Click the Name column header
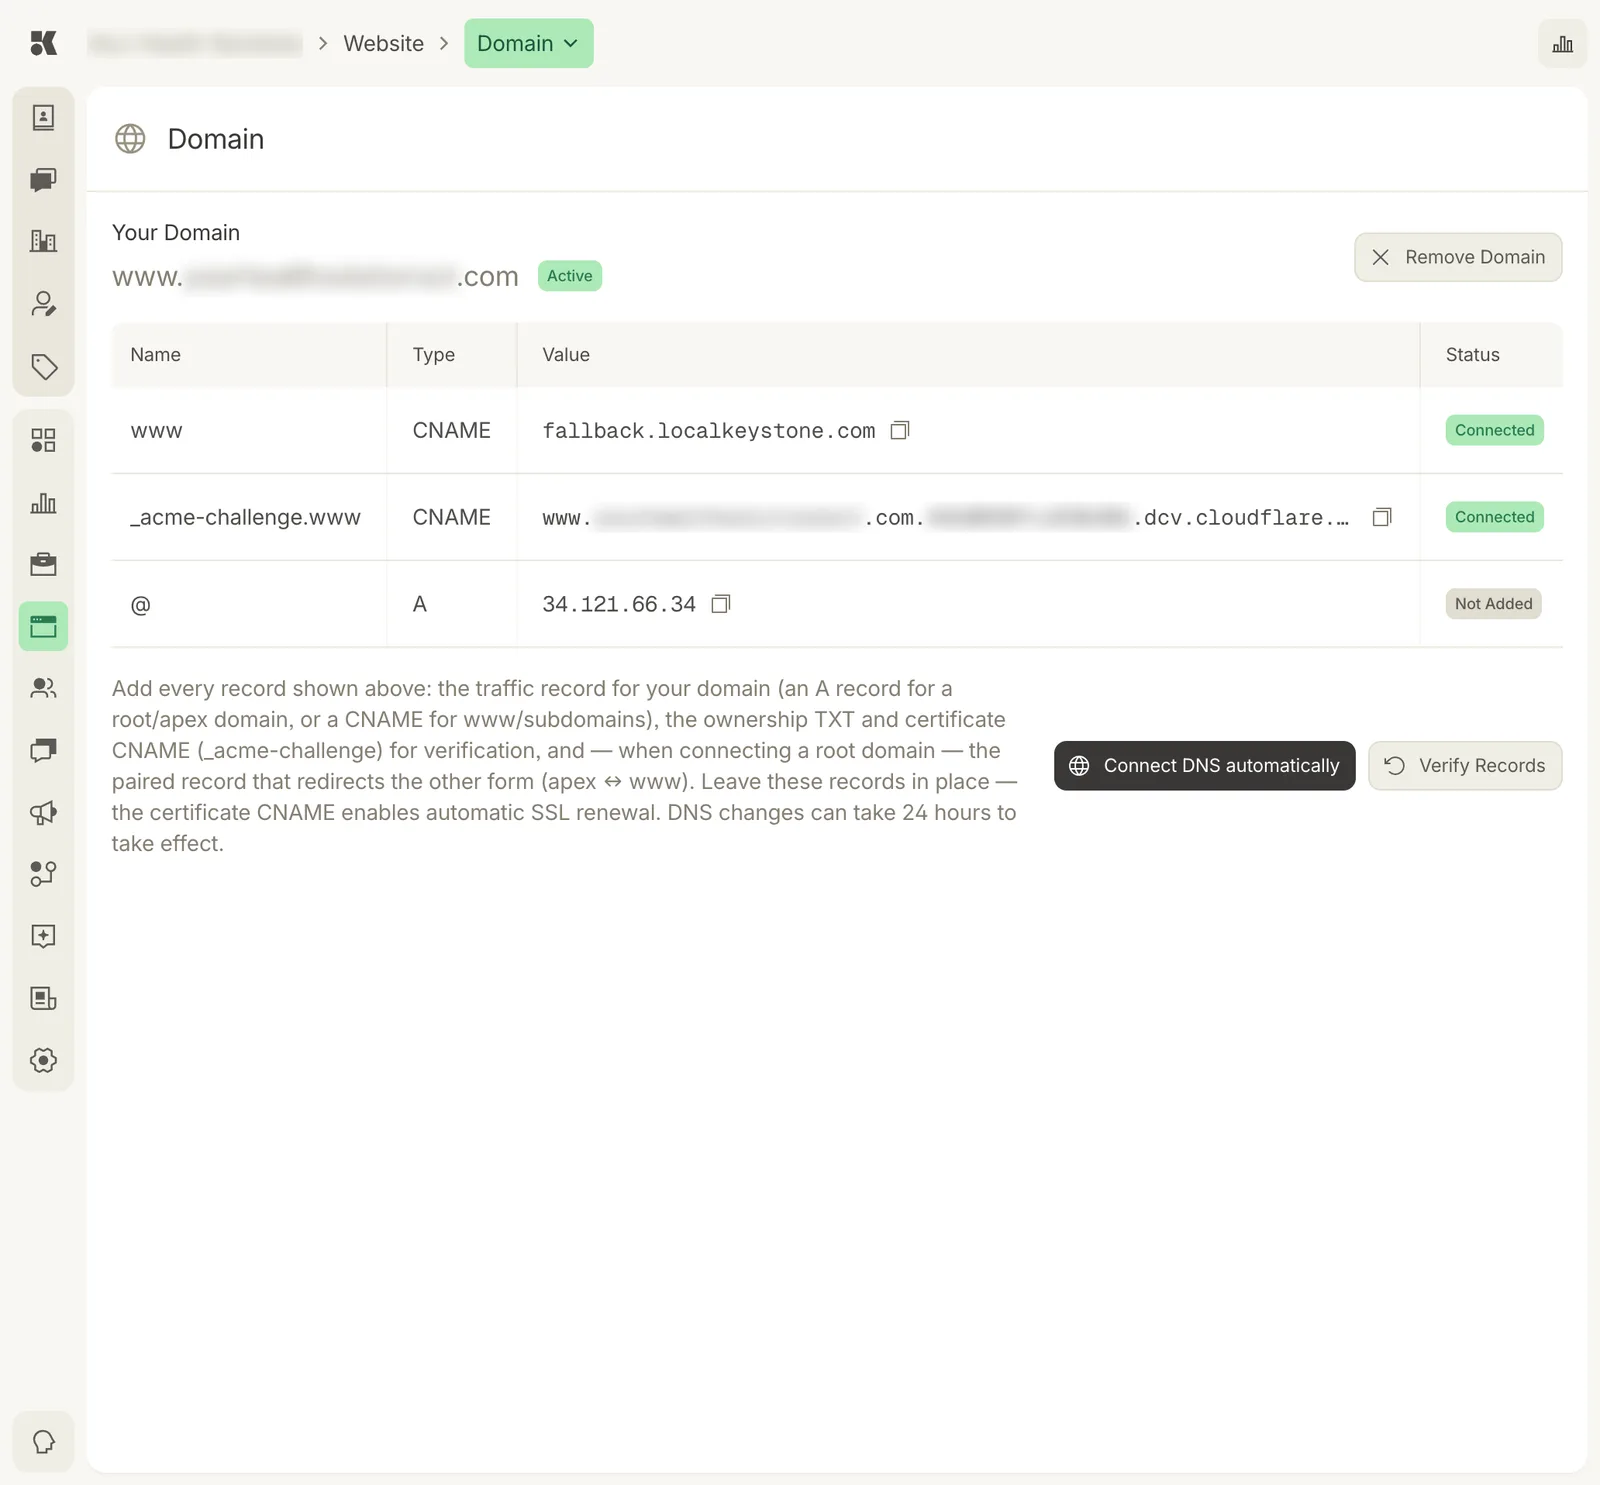 coord(155,355)
